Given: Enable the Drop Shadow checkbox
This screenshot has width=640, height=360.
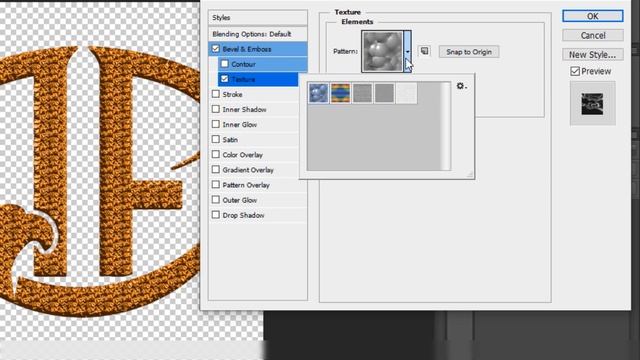Looking at the screenshot, I should point(216,215).
